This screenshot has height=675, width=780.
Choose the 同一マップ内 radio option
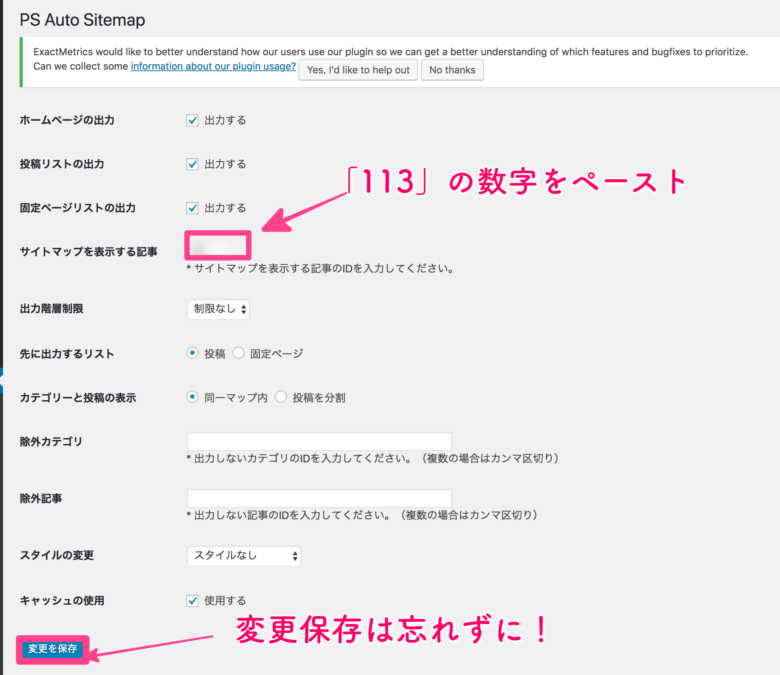[x=192, y=397]
